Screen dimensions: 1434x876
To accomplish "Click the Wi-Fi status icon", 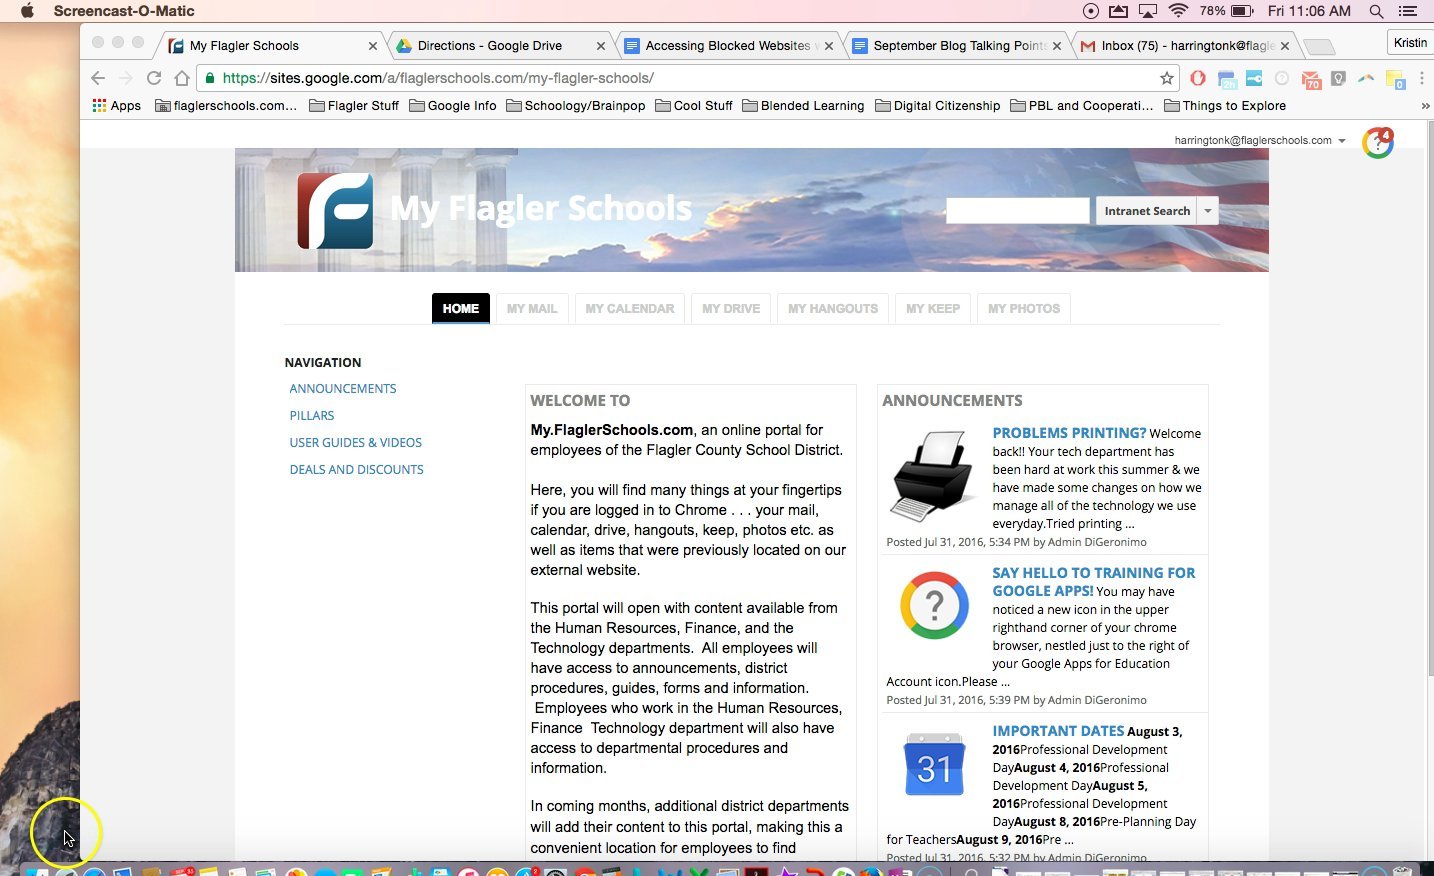I will pyautogui.click(x=1178, y=11).
